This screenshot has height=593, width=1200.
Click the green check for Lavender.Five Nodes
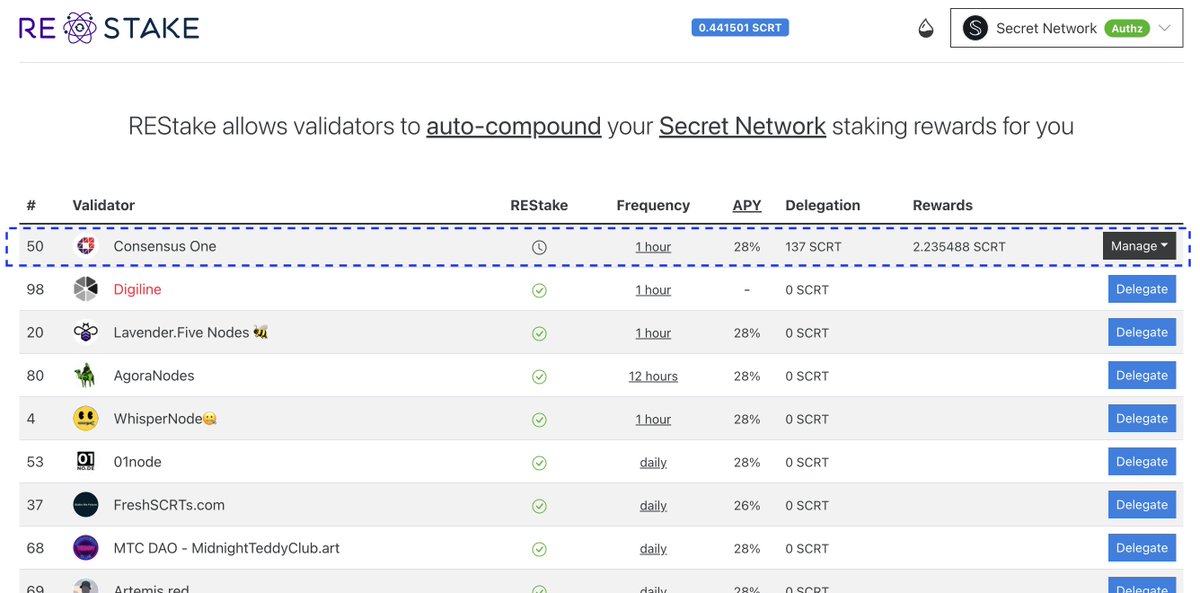[x=539, y=333]
